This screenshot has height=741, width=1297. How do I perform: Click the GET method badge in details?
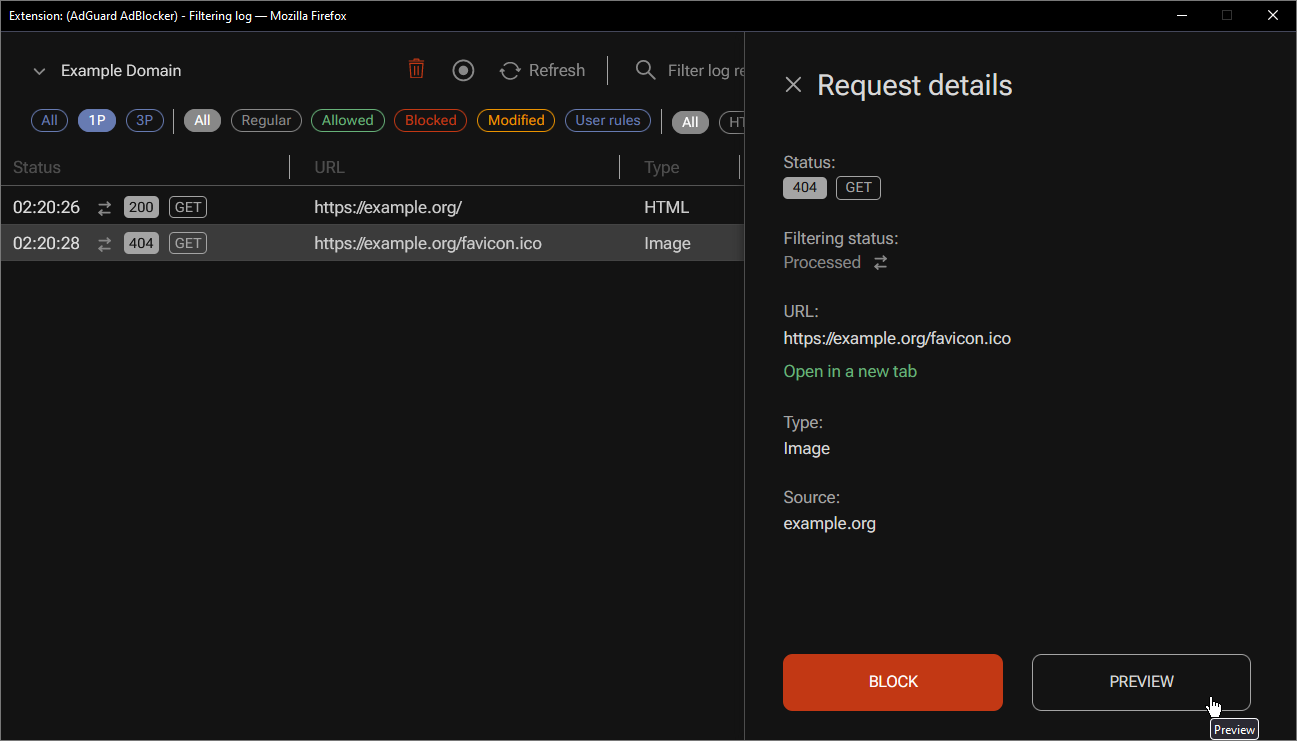coord(858,187)
